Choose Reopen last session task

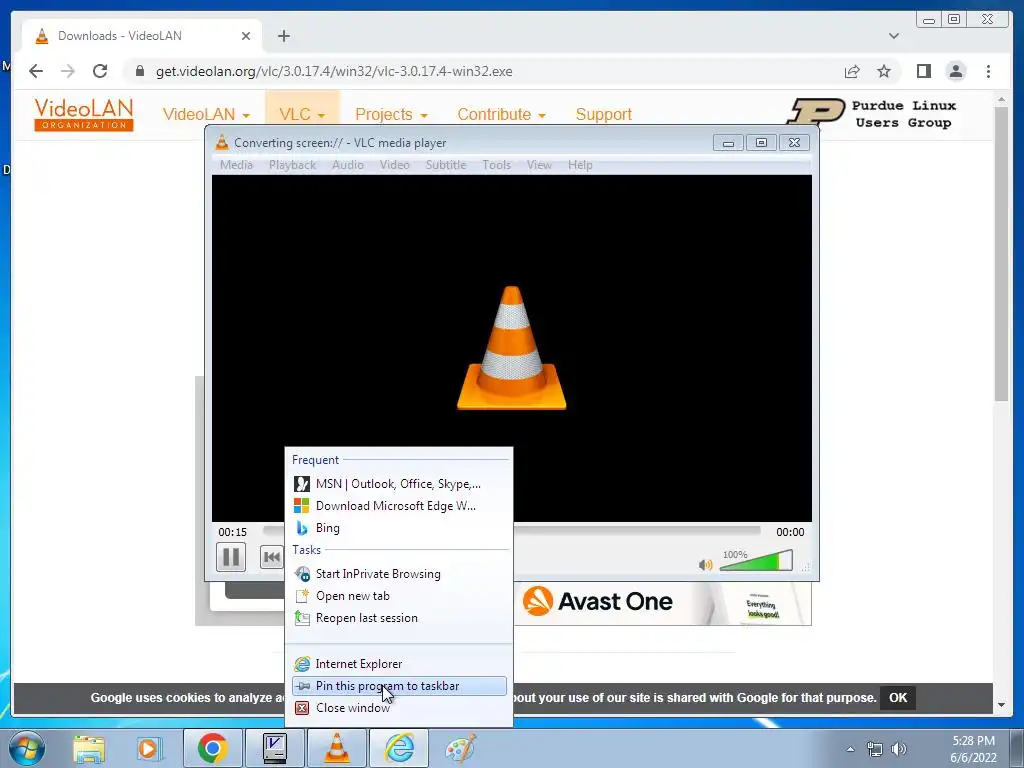pos(399,618)
